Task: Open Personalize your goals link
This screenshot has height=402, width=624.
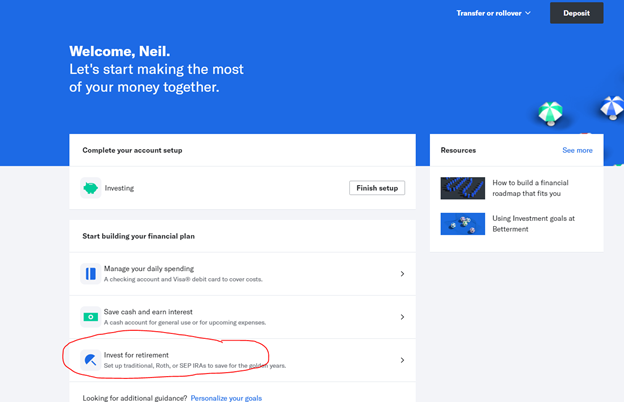Action: 226,398
